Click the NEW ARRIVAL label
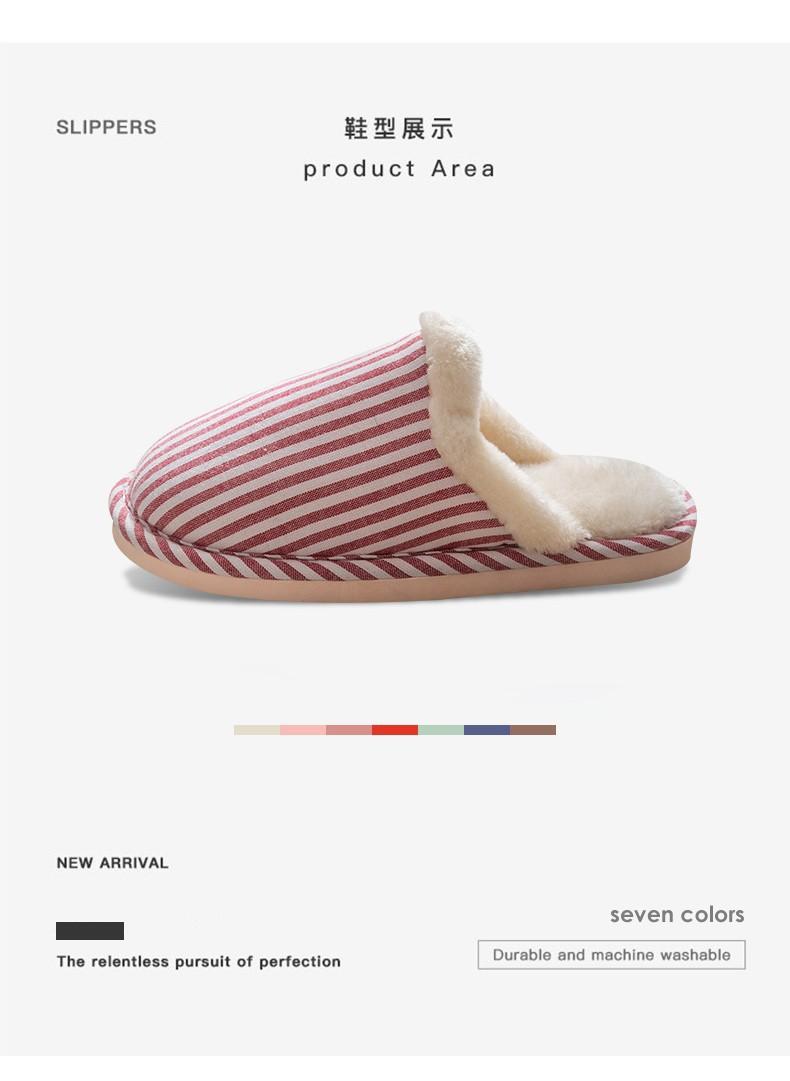Image resolution: width=790 pixels, height=1081 pixels. pyautogui.click(x=112, y=863)
